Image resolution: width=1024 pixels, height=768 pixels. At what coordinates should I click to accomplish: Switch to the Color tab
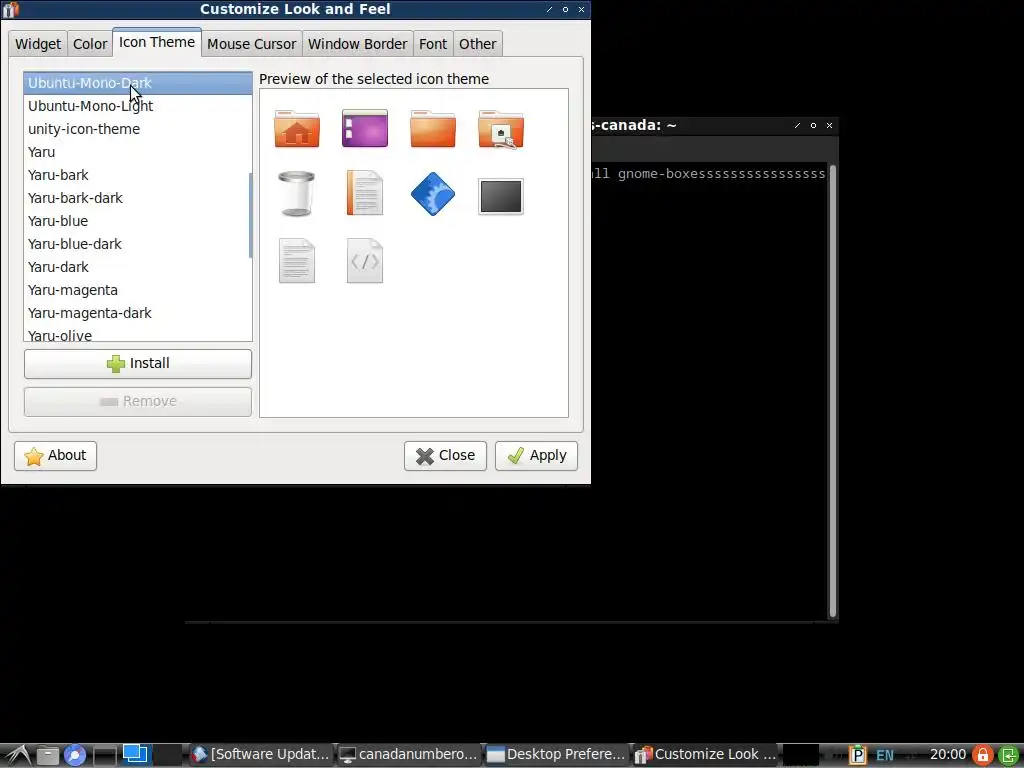click(90, 44)
